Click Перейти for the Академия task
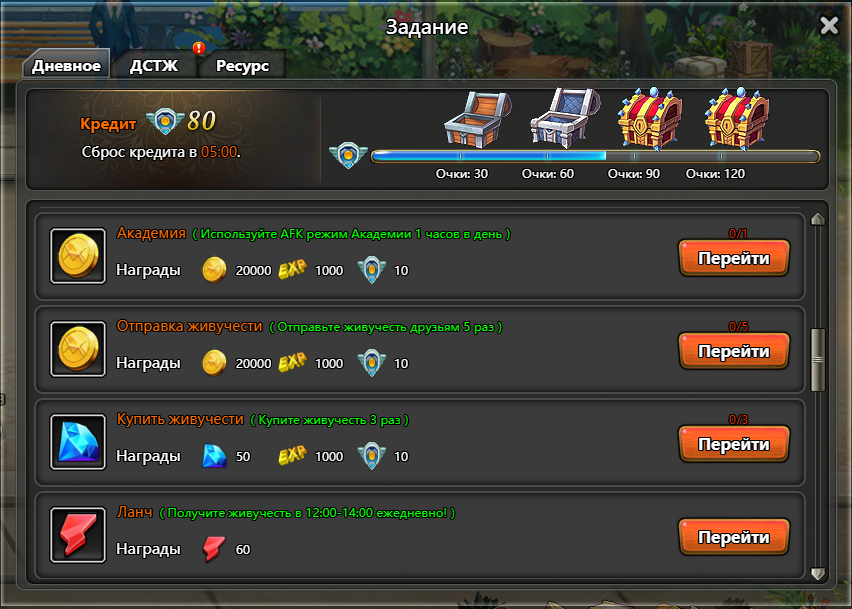The height and width of the screenshot is (609, 852). point(734,258)
